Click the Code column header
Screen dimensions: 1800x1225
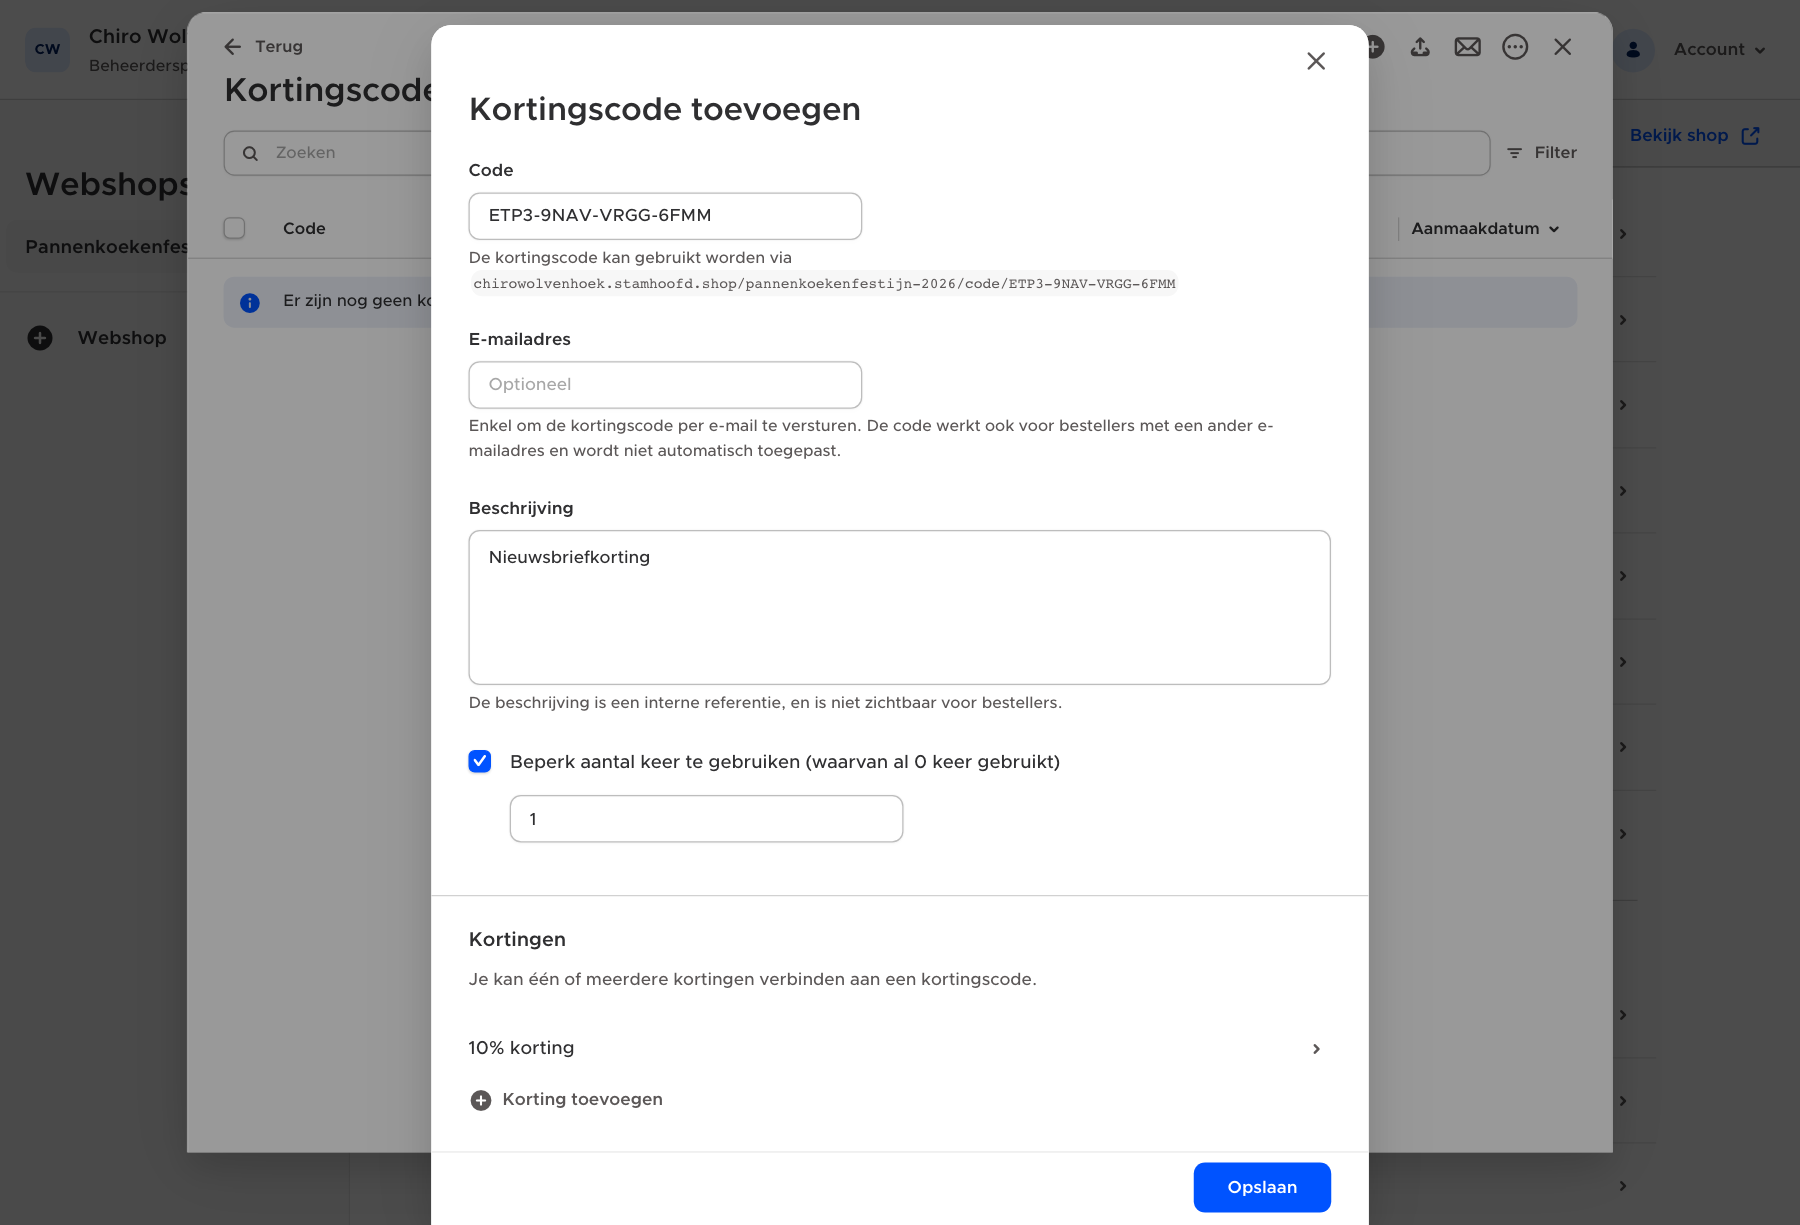click(304, 228)
